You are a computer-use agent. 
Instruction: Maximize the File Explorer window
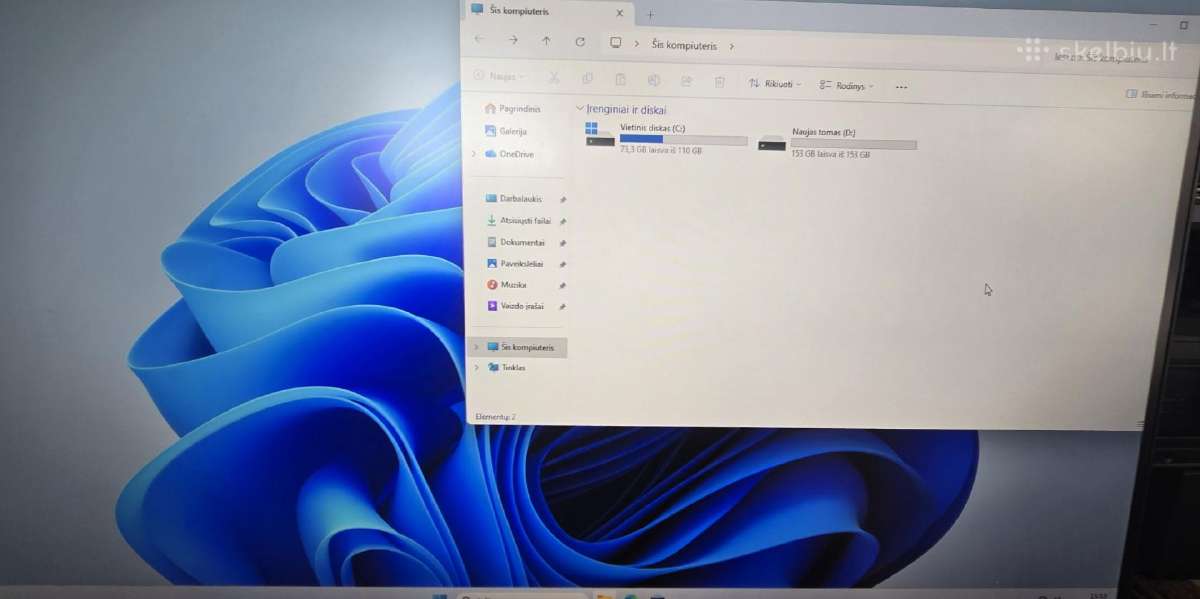(x=1184, y=24)
